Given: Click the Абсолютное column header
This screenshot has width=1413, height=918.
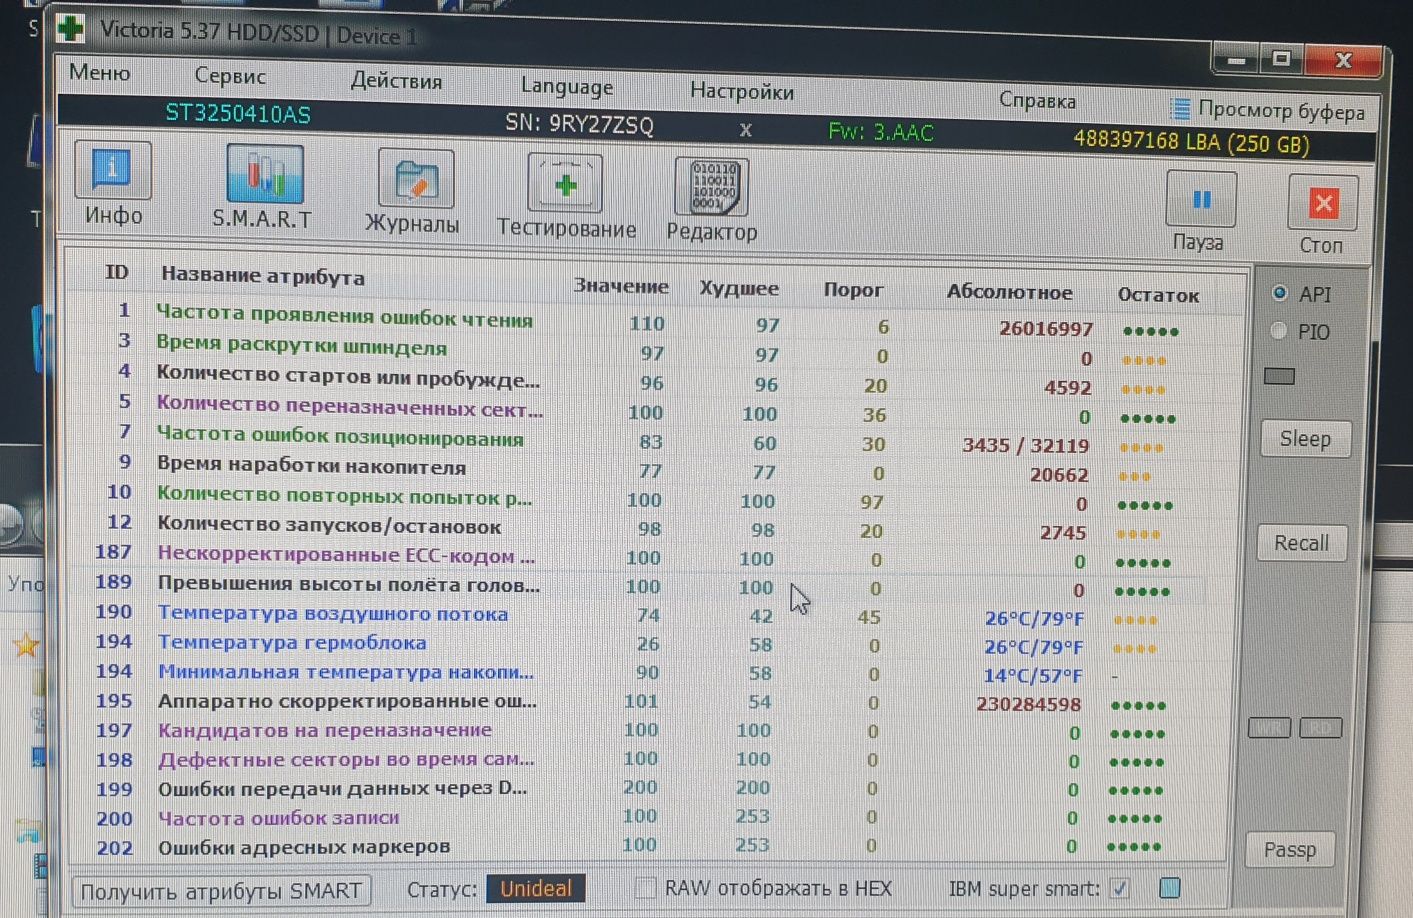Looking at the screenshot, I should click(x=1009, y=293).
